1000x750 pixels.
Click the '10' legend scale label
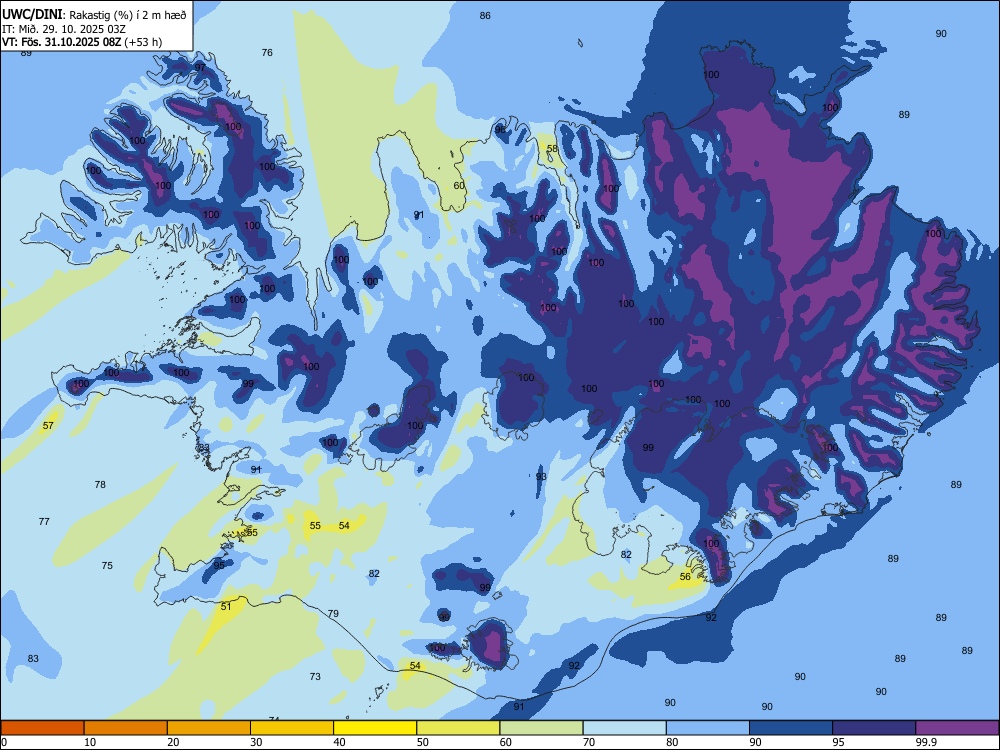pos(90,742)
